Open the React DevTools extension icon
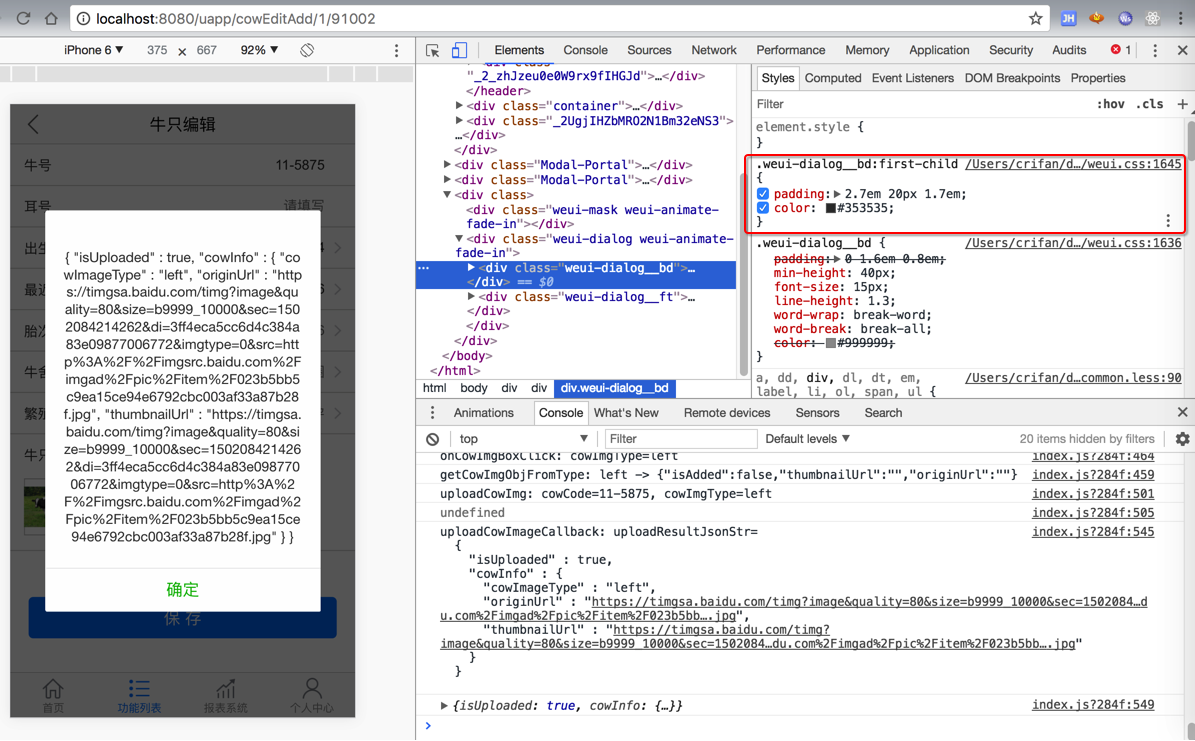 pos(1152,18)
